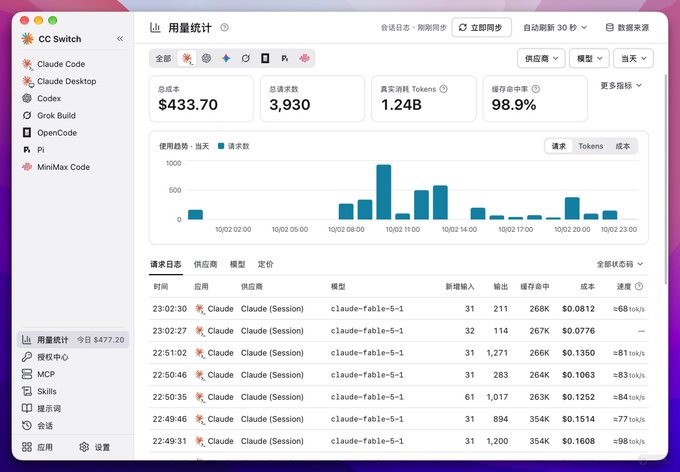Open 数据来源 database icon button

tap(627, 27)
